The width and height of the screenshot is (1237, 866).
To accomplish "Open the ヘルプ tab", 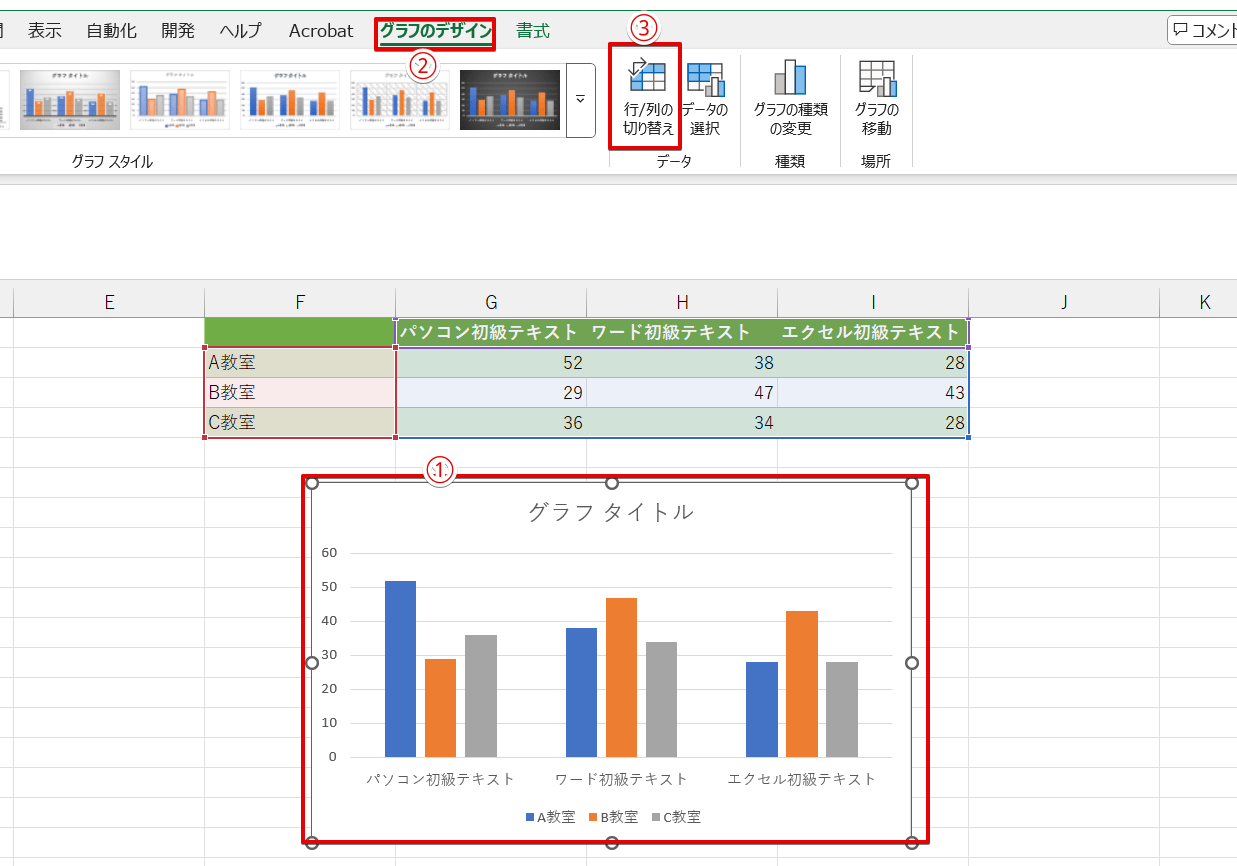I will 241,31.
